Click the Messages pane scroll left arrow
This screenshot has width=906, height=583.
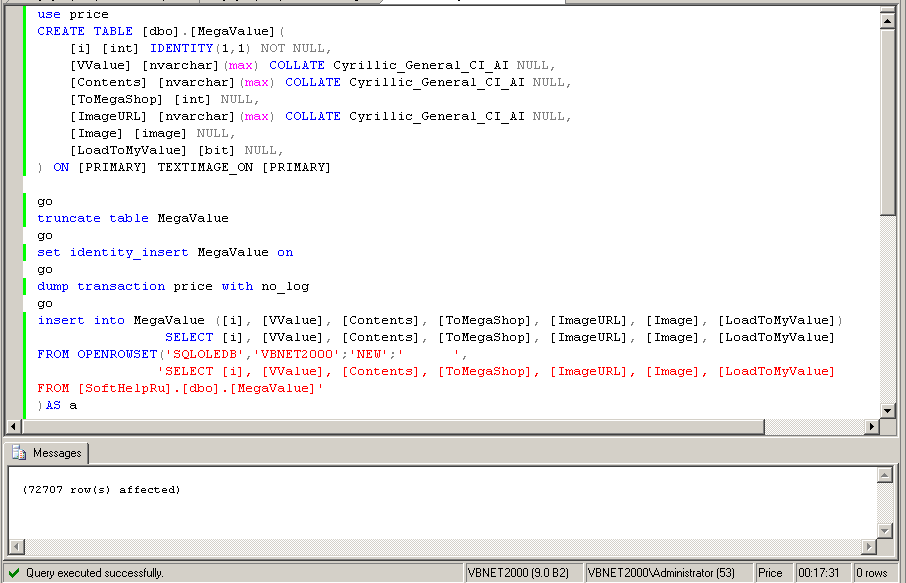tap(17, 546)
